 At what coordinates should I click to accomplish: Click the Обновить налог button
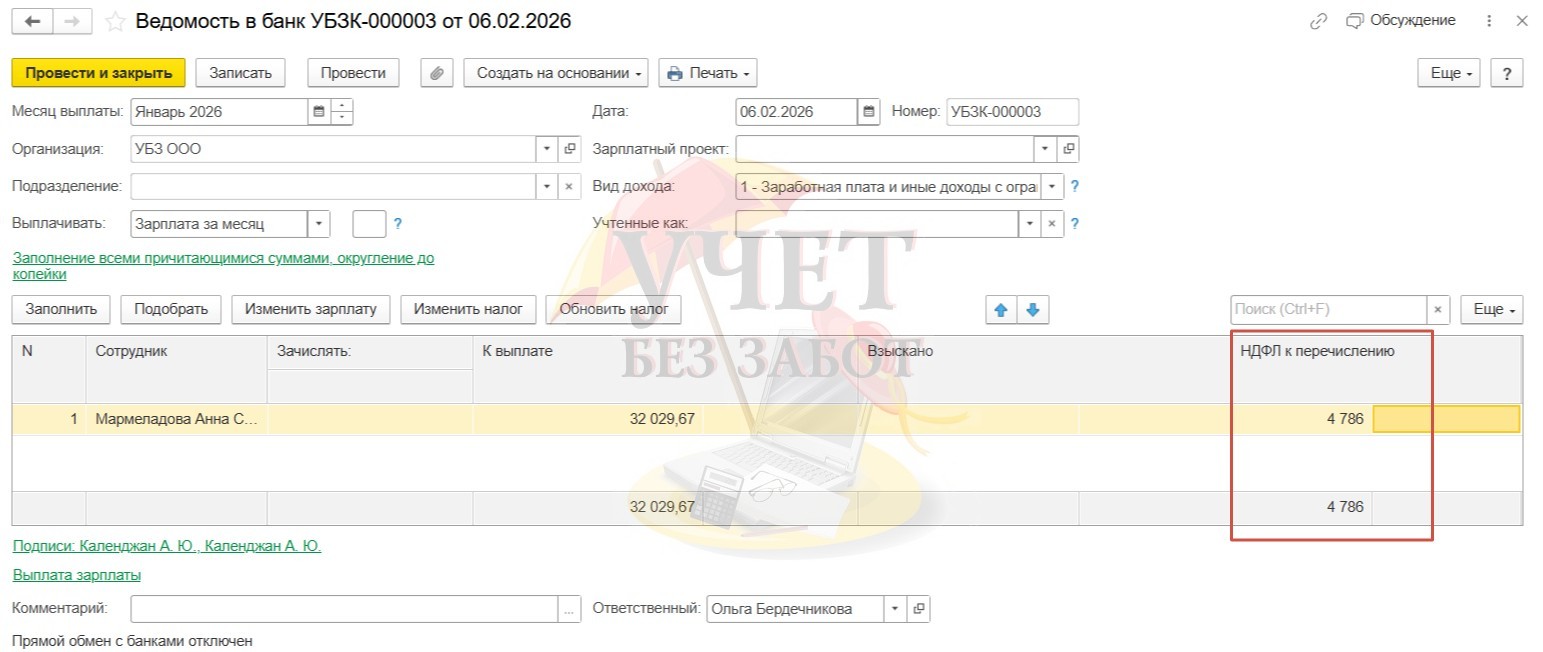click(x=614, y=309)
